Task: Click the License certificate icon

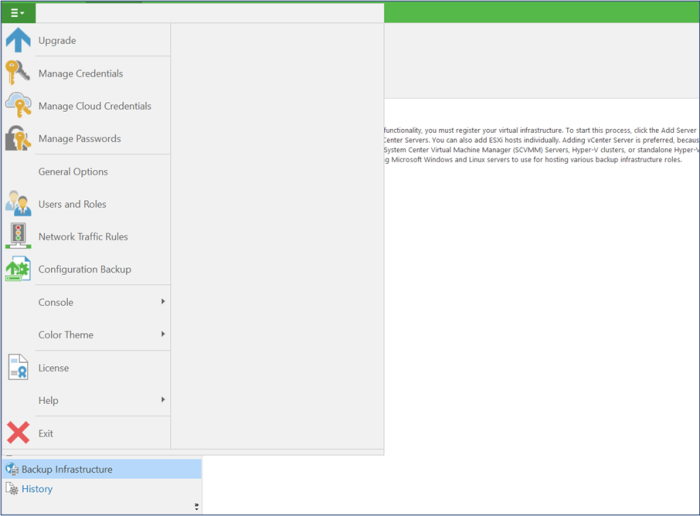Action: (18, 367)
